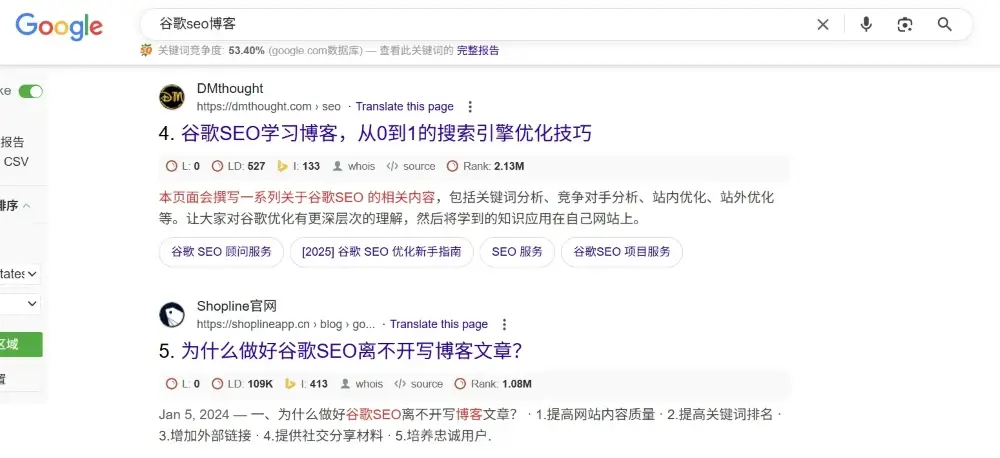
Task: View source for DMthought result
Action: pyautogui.click(x=411, y=166)
